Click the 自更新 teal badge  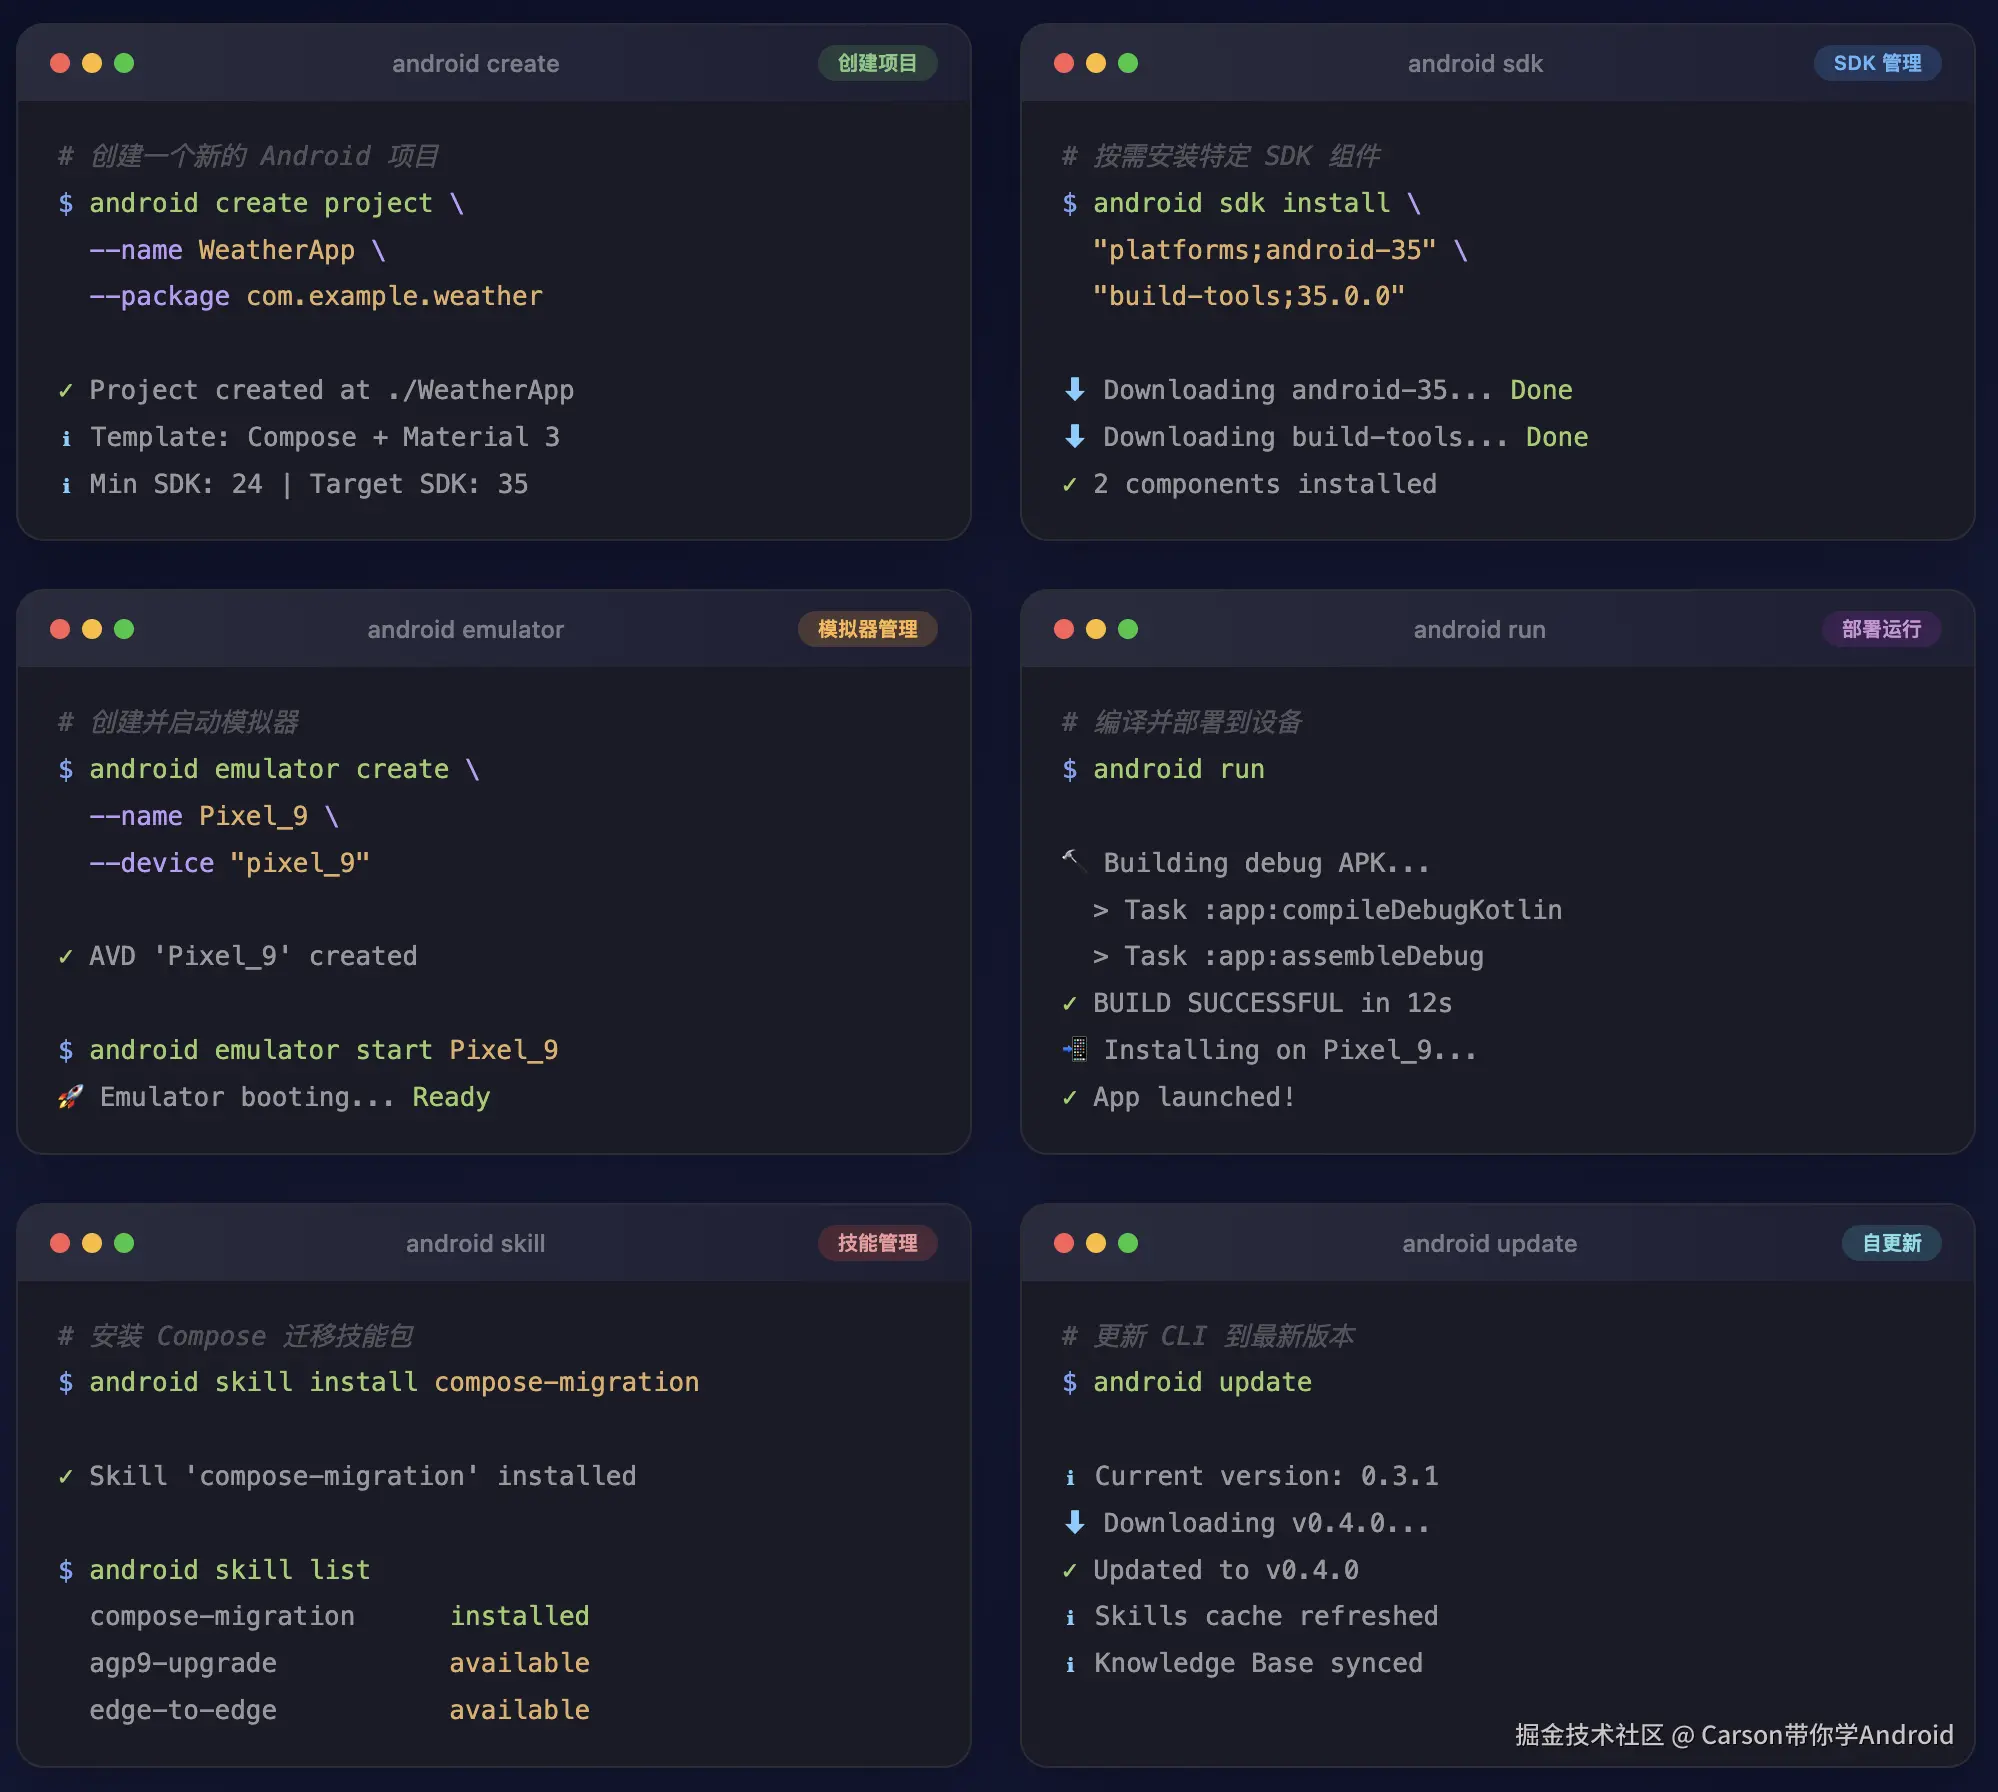[x=1891, y=1243]
